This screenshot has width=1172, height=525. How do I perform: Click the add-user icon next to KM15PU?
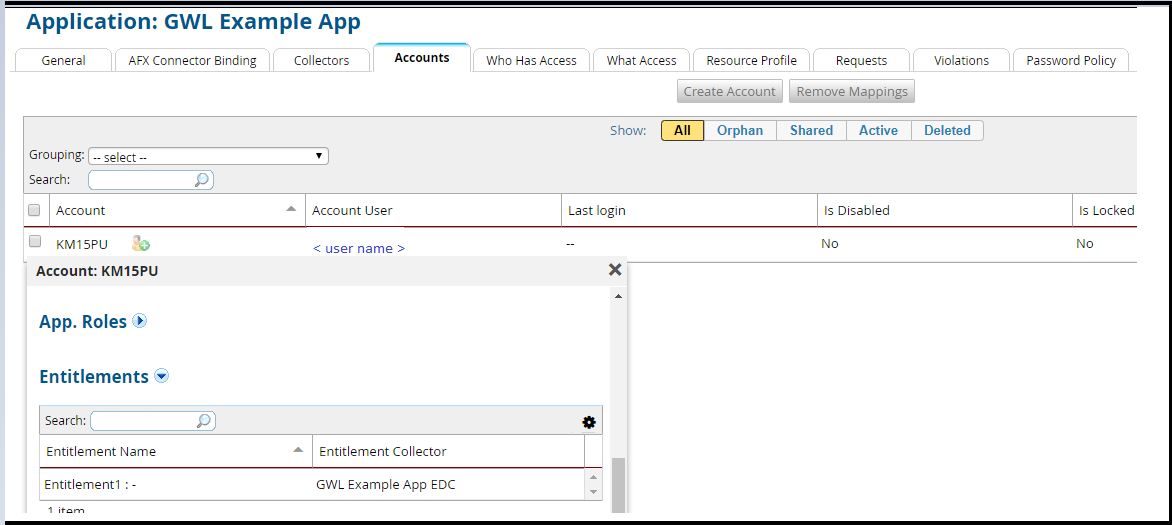coord(141,243)
